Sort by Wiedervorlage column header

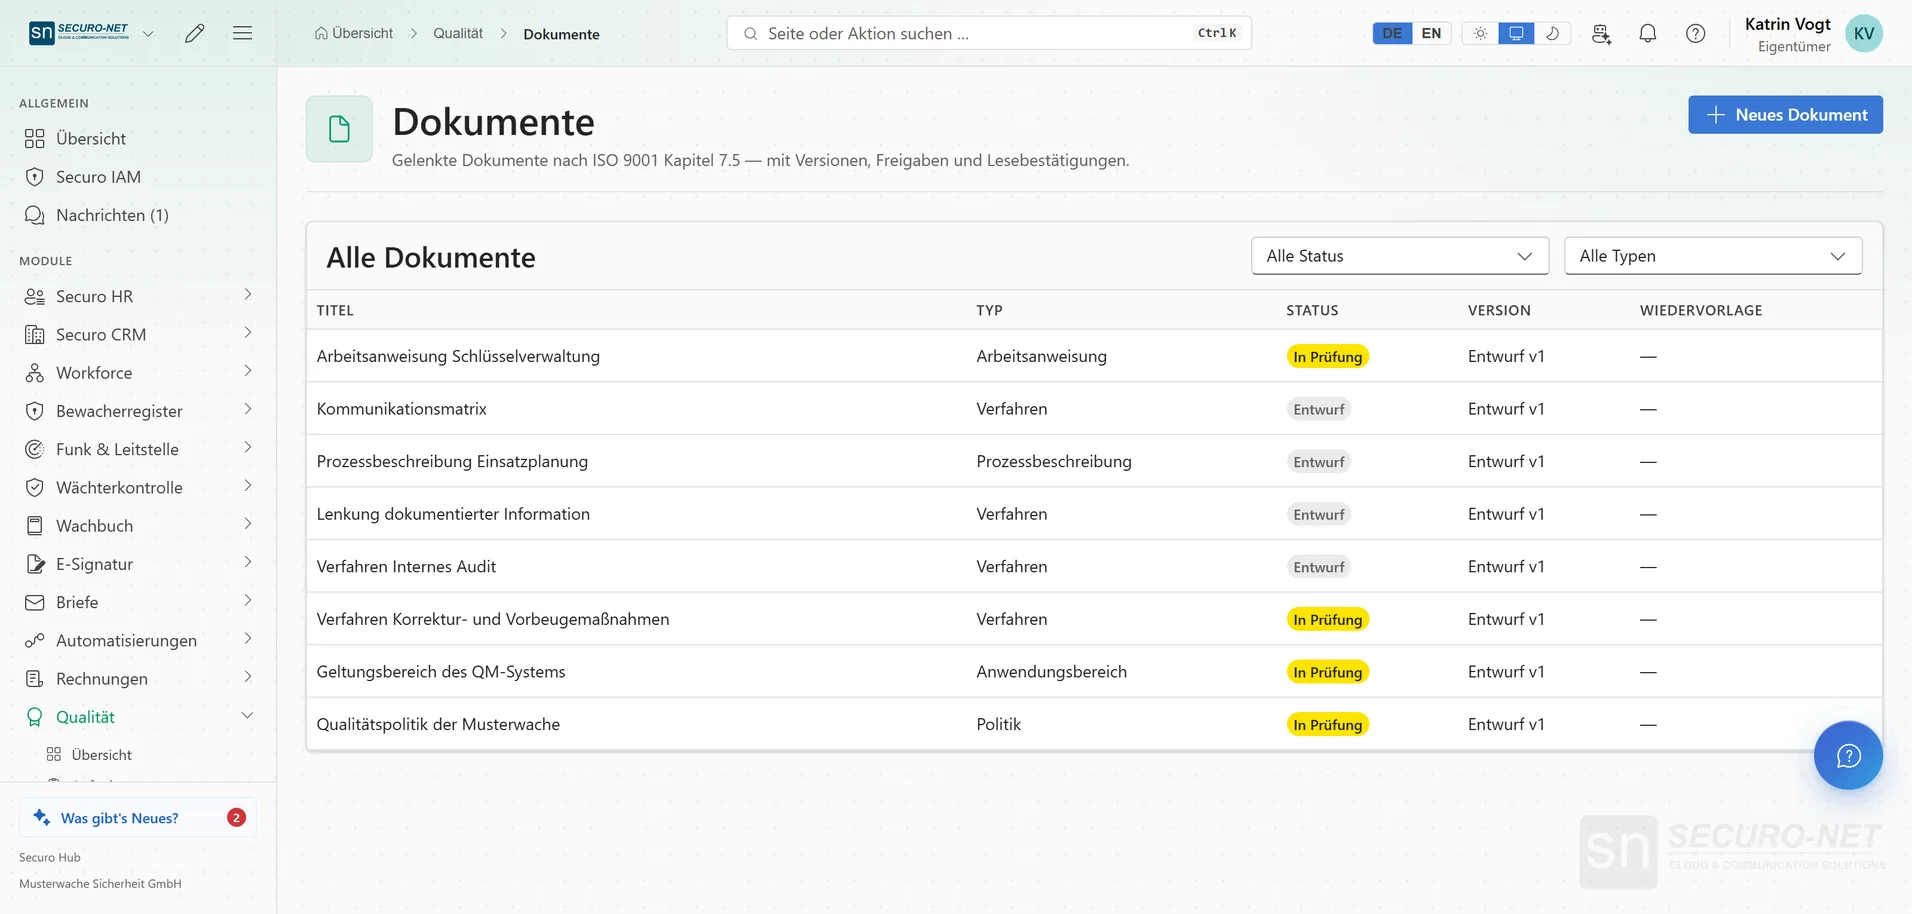click(1701, 310)
